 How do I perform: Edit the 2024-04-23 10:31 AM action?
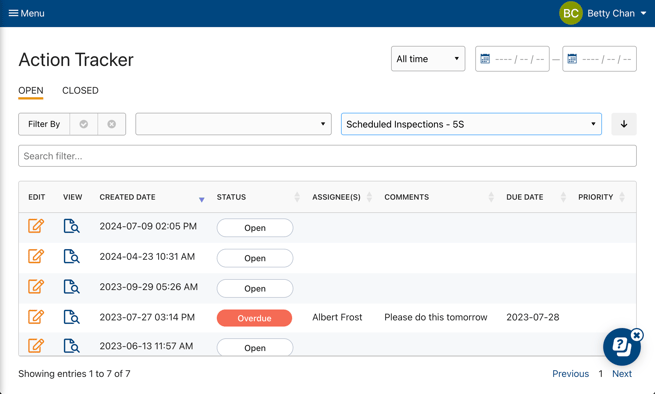[36, 256]
